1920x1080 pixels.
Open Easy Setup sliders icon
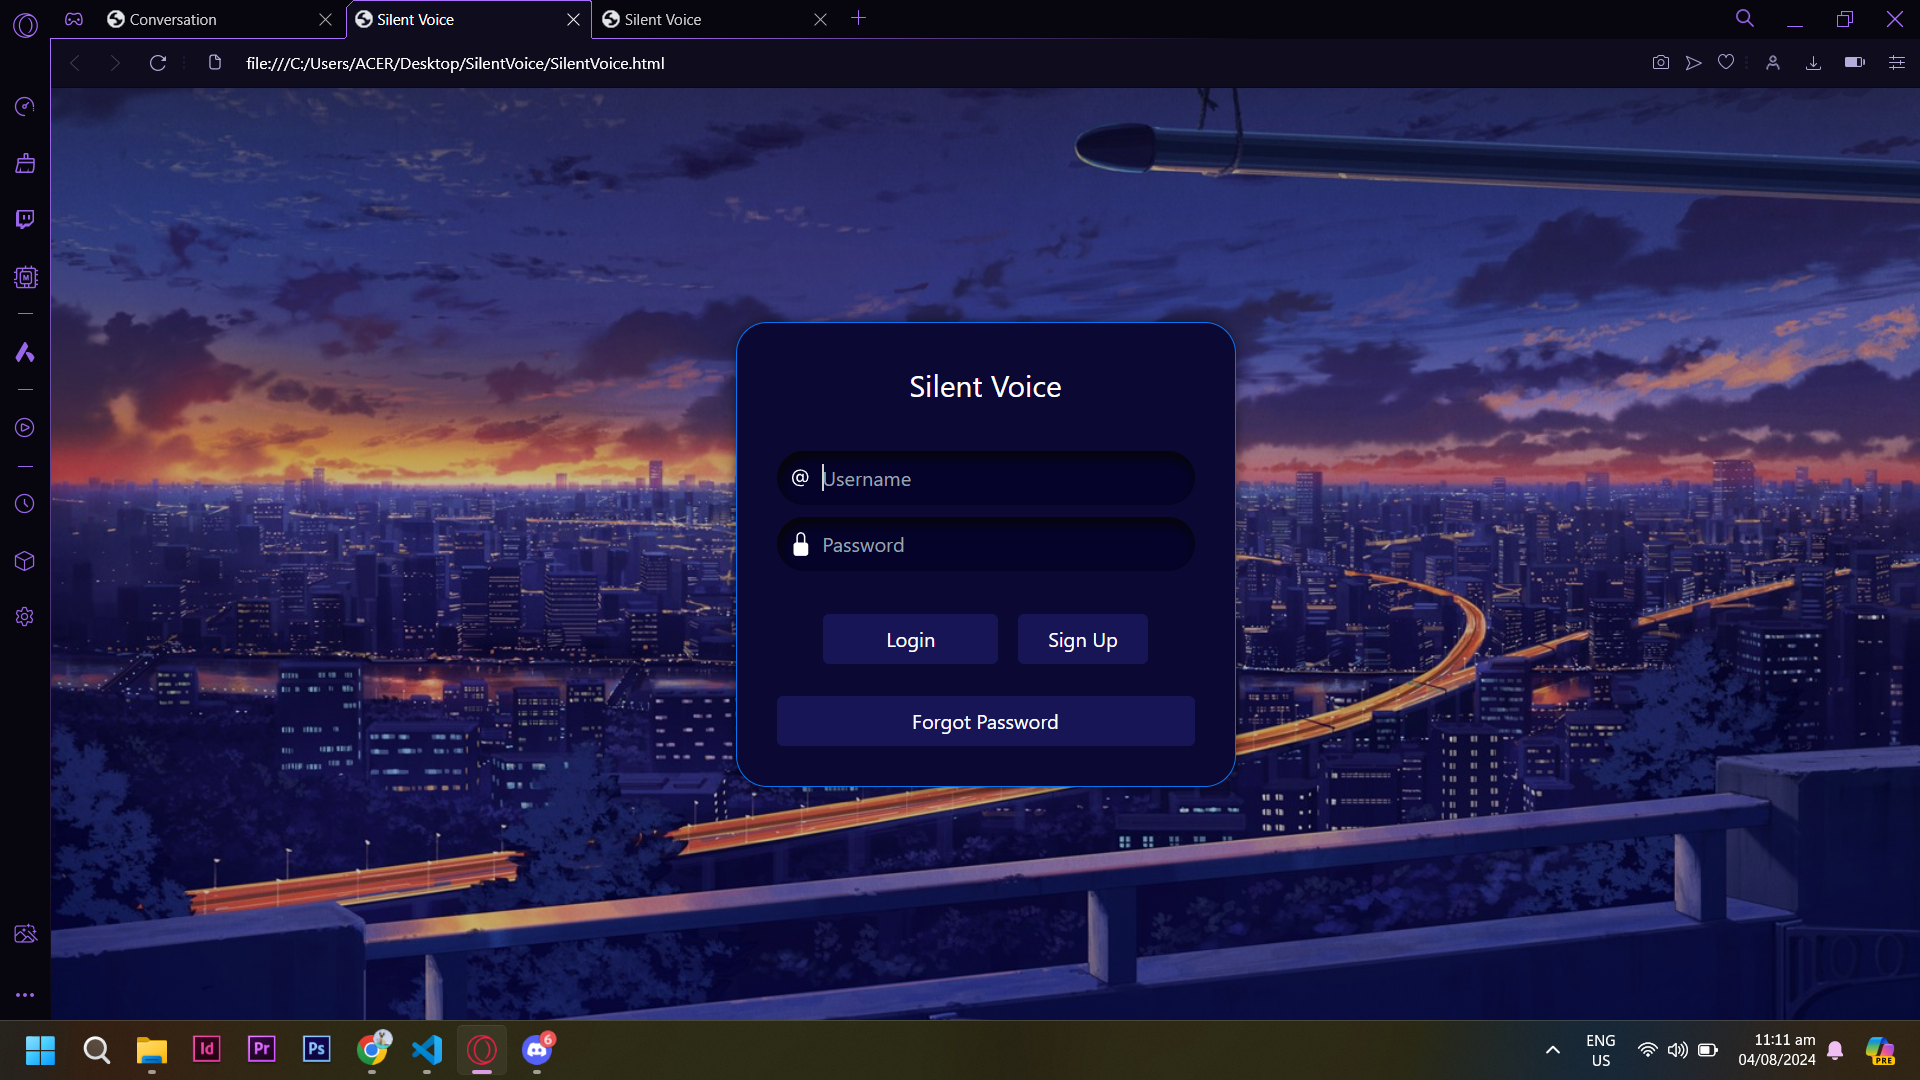tap(1896, 63)
